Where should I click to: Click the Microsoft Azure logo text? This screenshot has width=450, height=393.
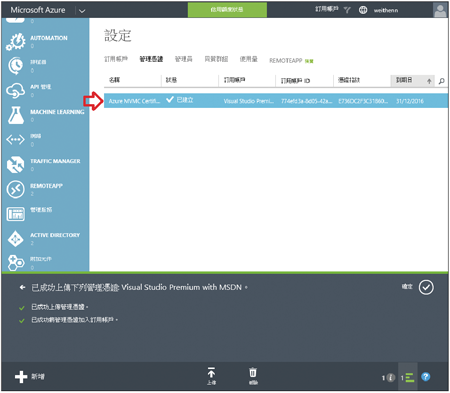[38, 10]
